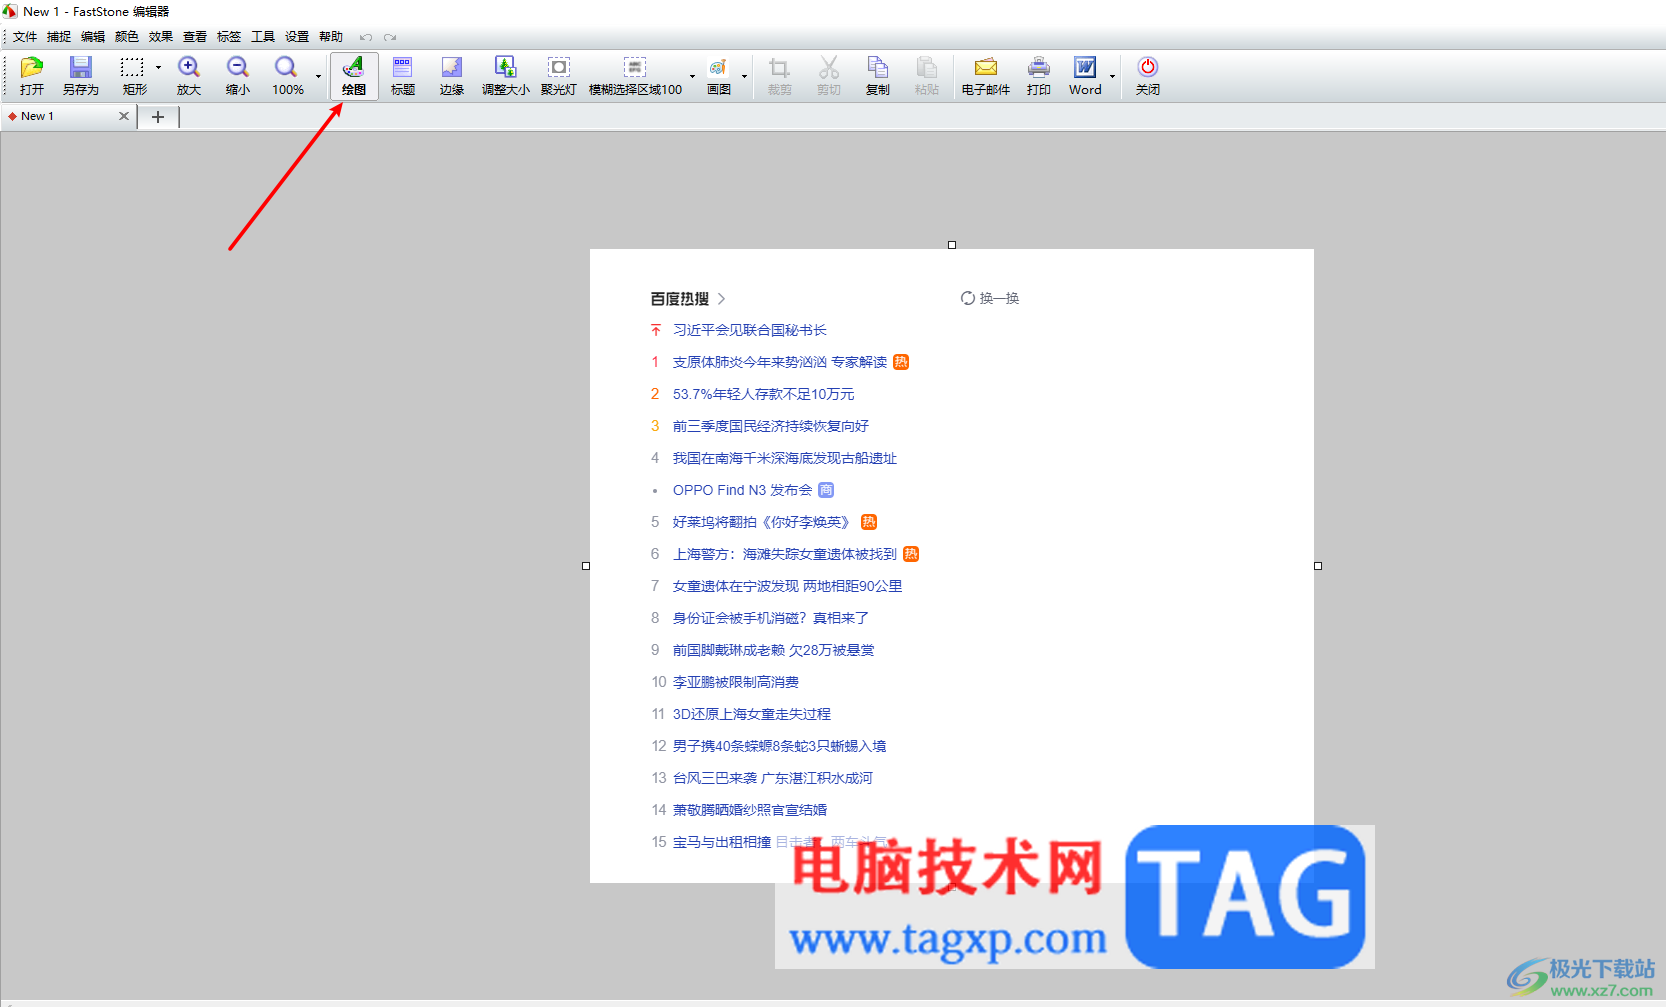Click the Zoom In (放大) magnifier

tap(189, 67)
